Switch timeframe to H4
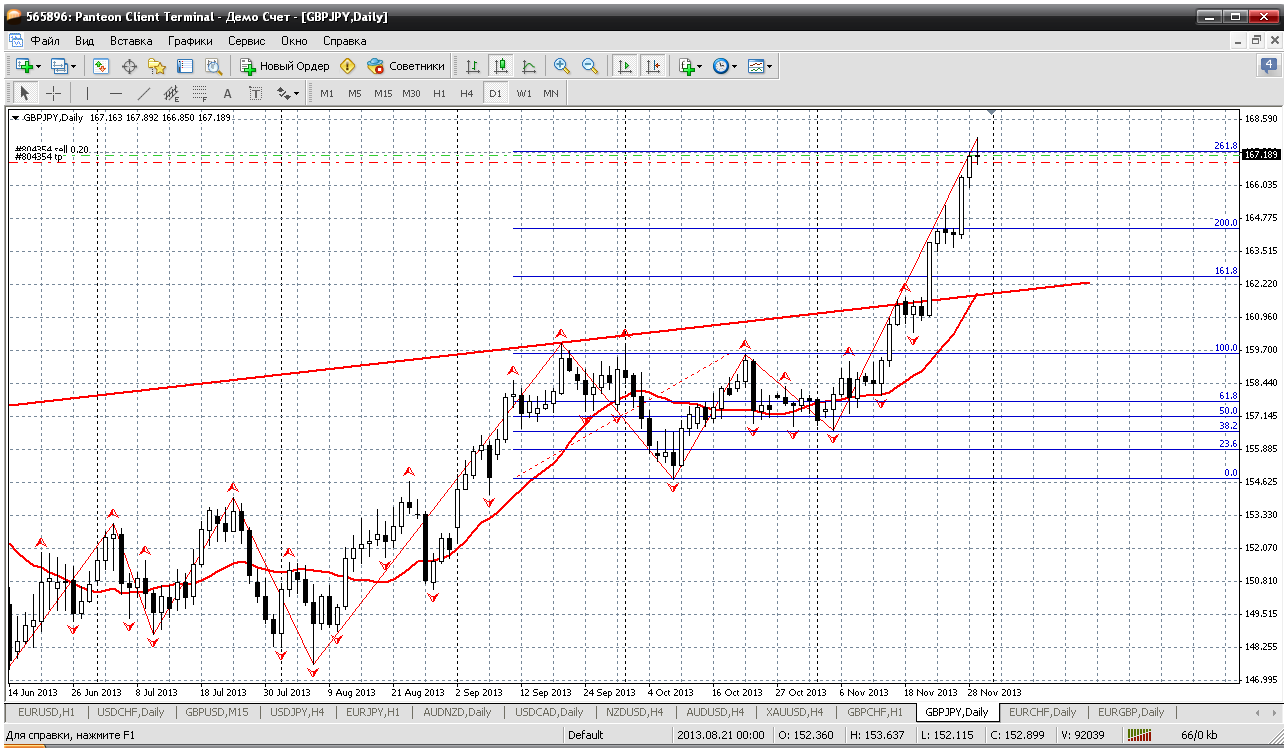Image resolution: width=1288 pixels, height=748 pixels. click(x=467, y=93)
